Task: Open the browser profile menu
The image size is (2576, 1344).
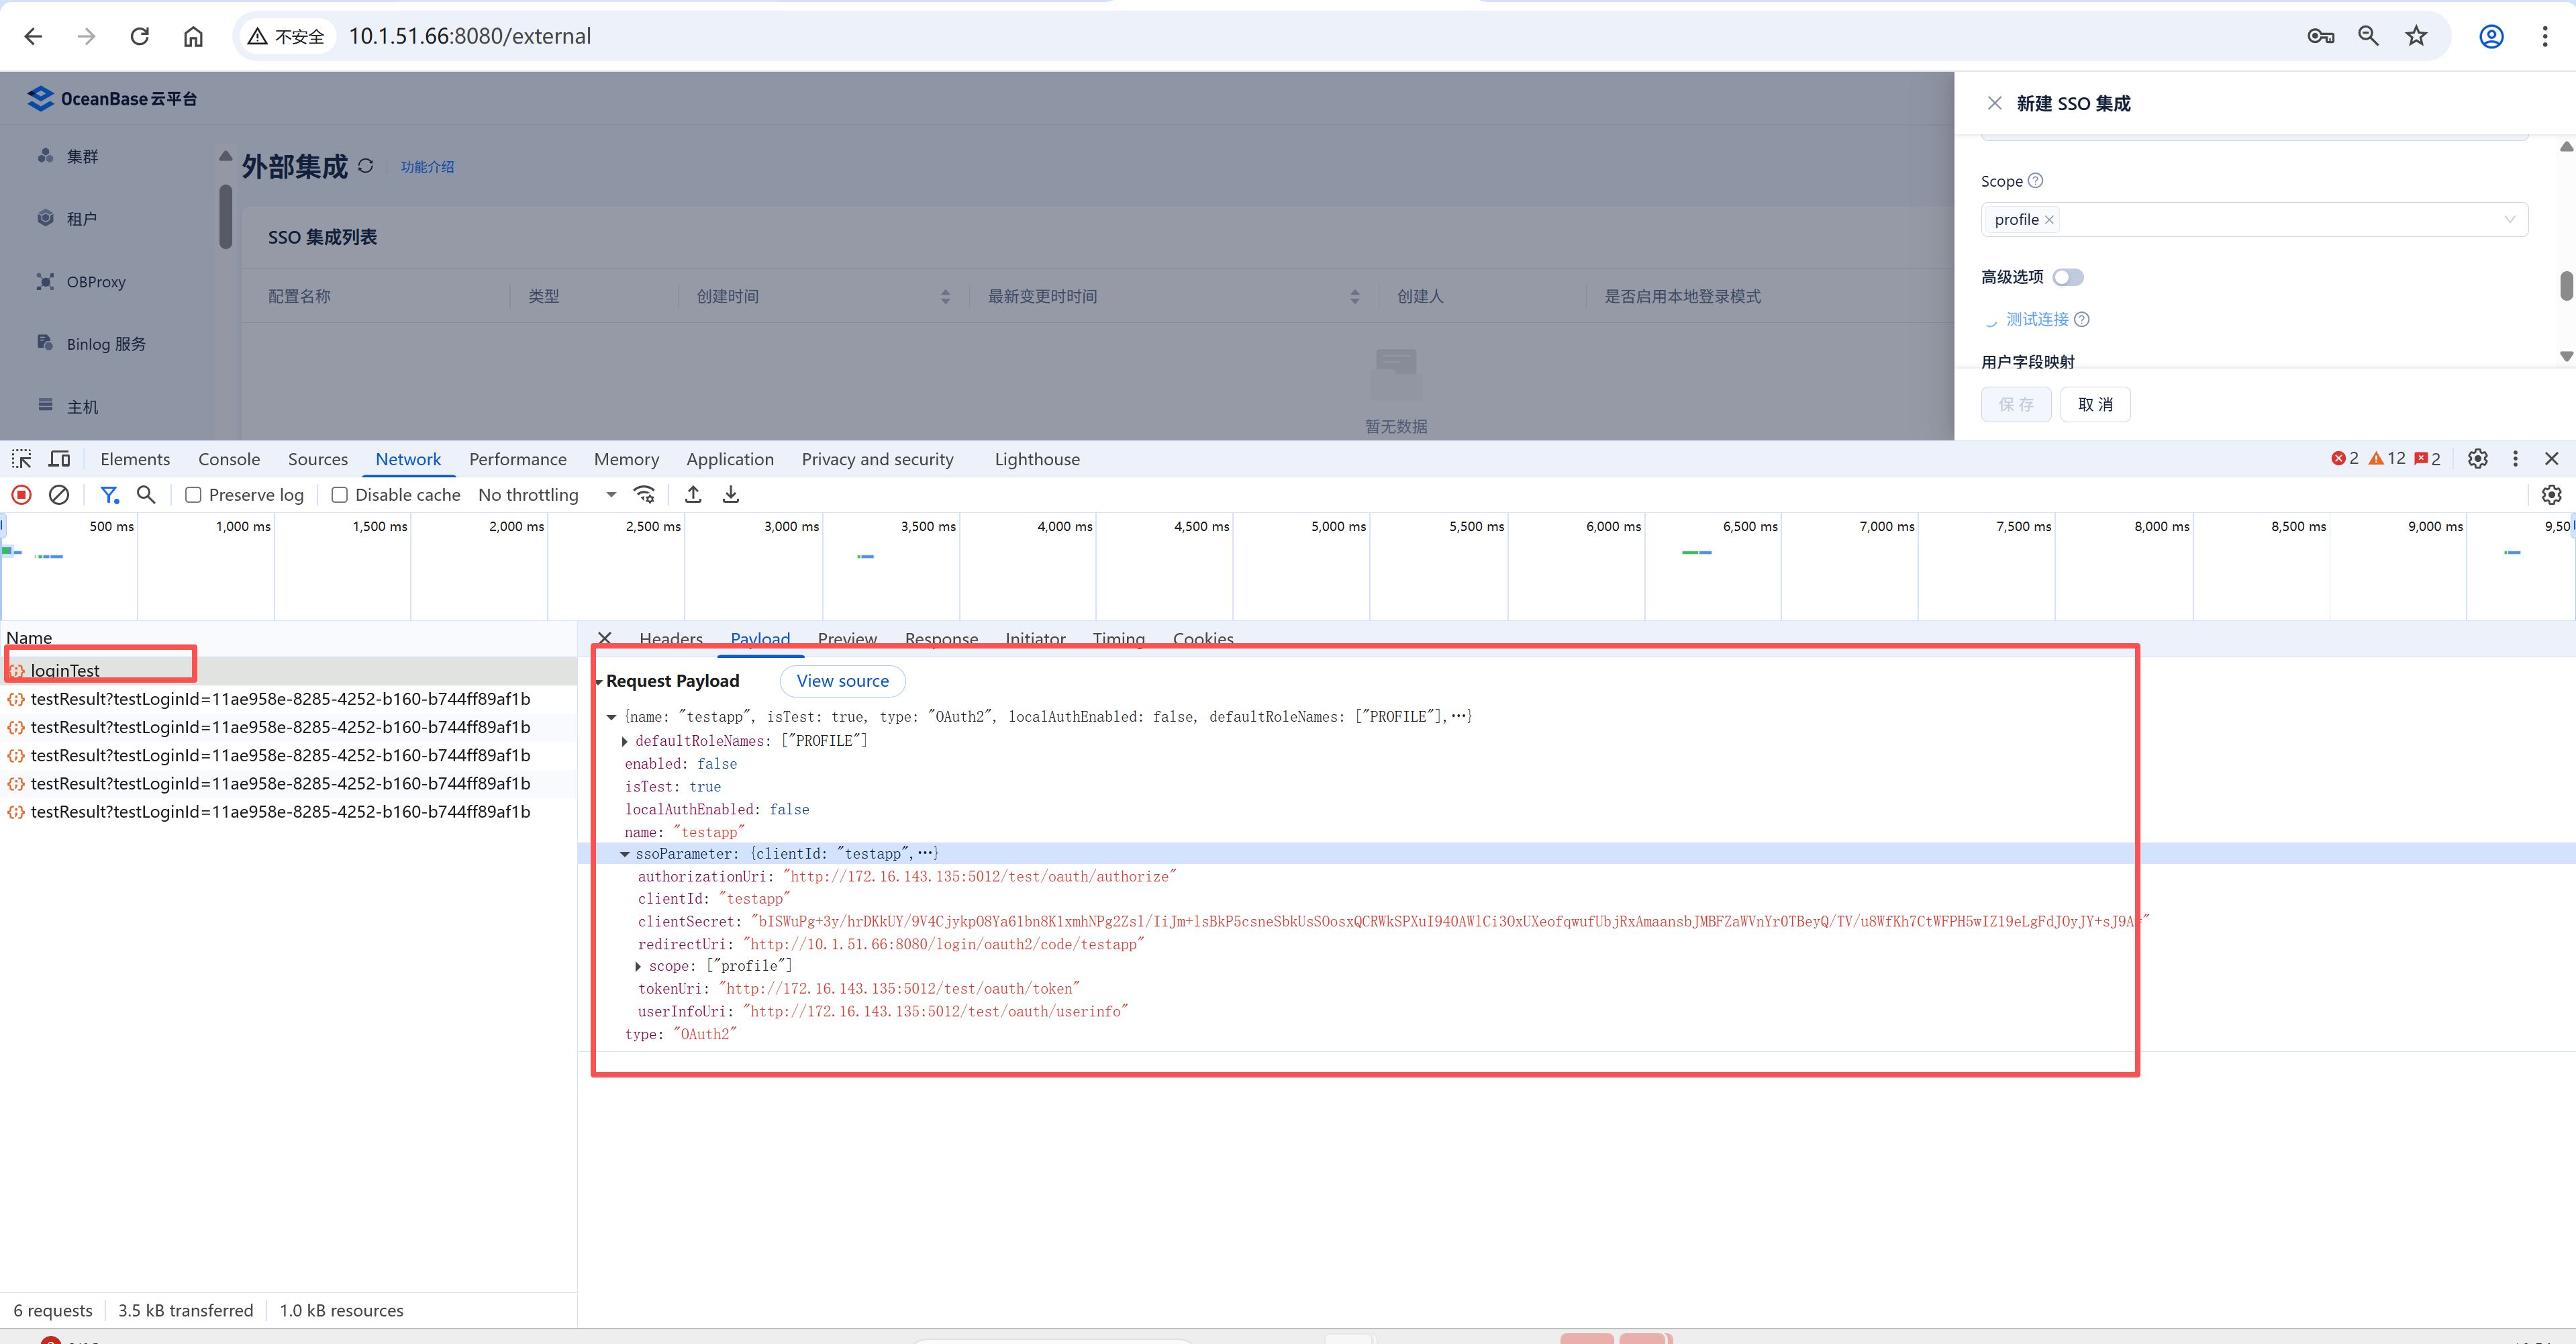Action: [x=2491, y=36]
